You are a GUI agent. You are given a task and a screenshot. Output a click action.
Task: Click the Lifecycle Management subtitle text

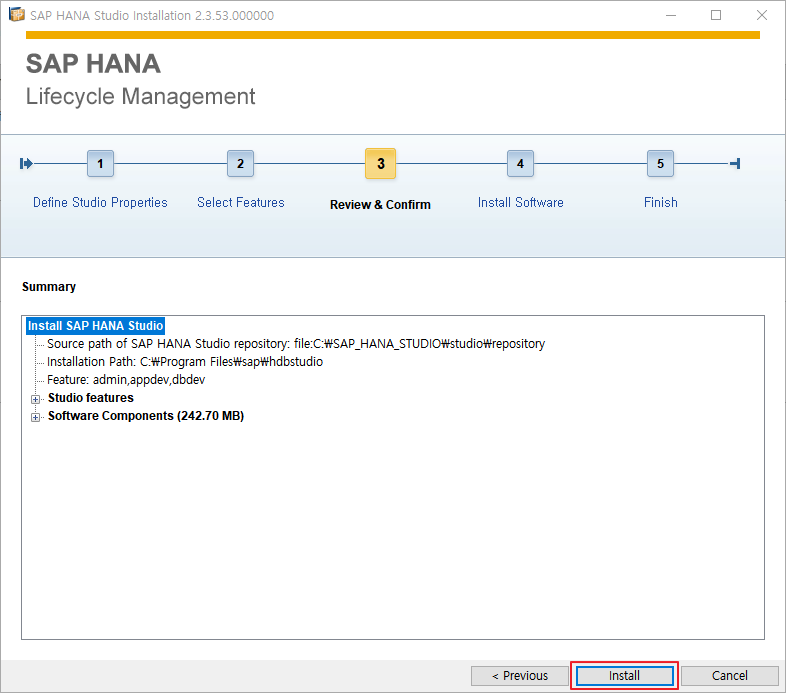(x=140, y=96)
